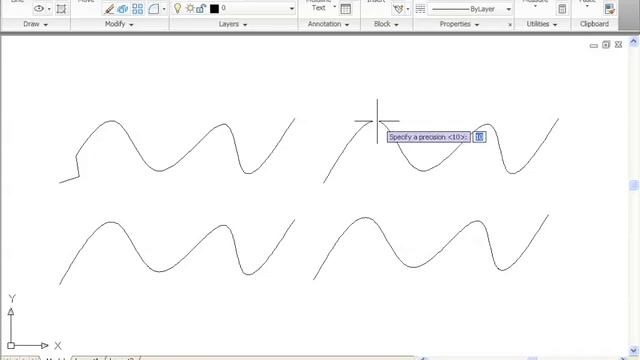The height and width of the screenshot is (360, 640).
Task: Open the Text flyout arrow
Action: (335, 7)
